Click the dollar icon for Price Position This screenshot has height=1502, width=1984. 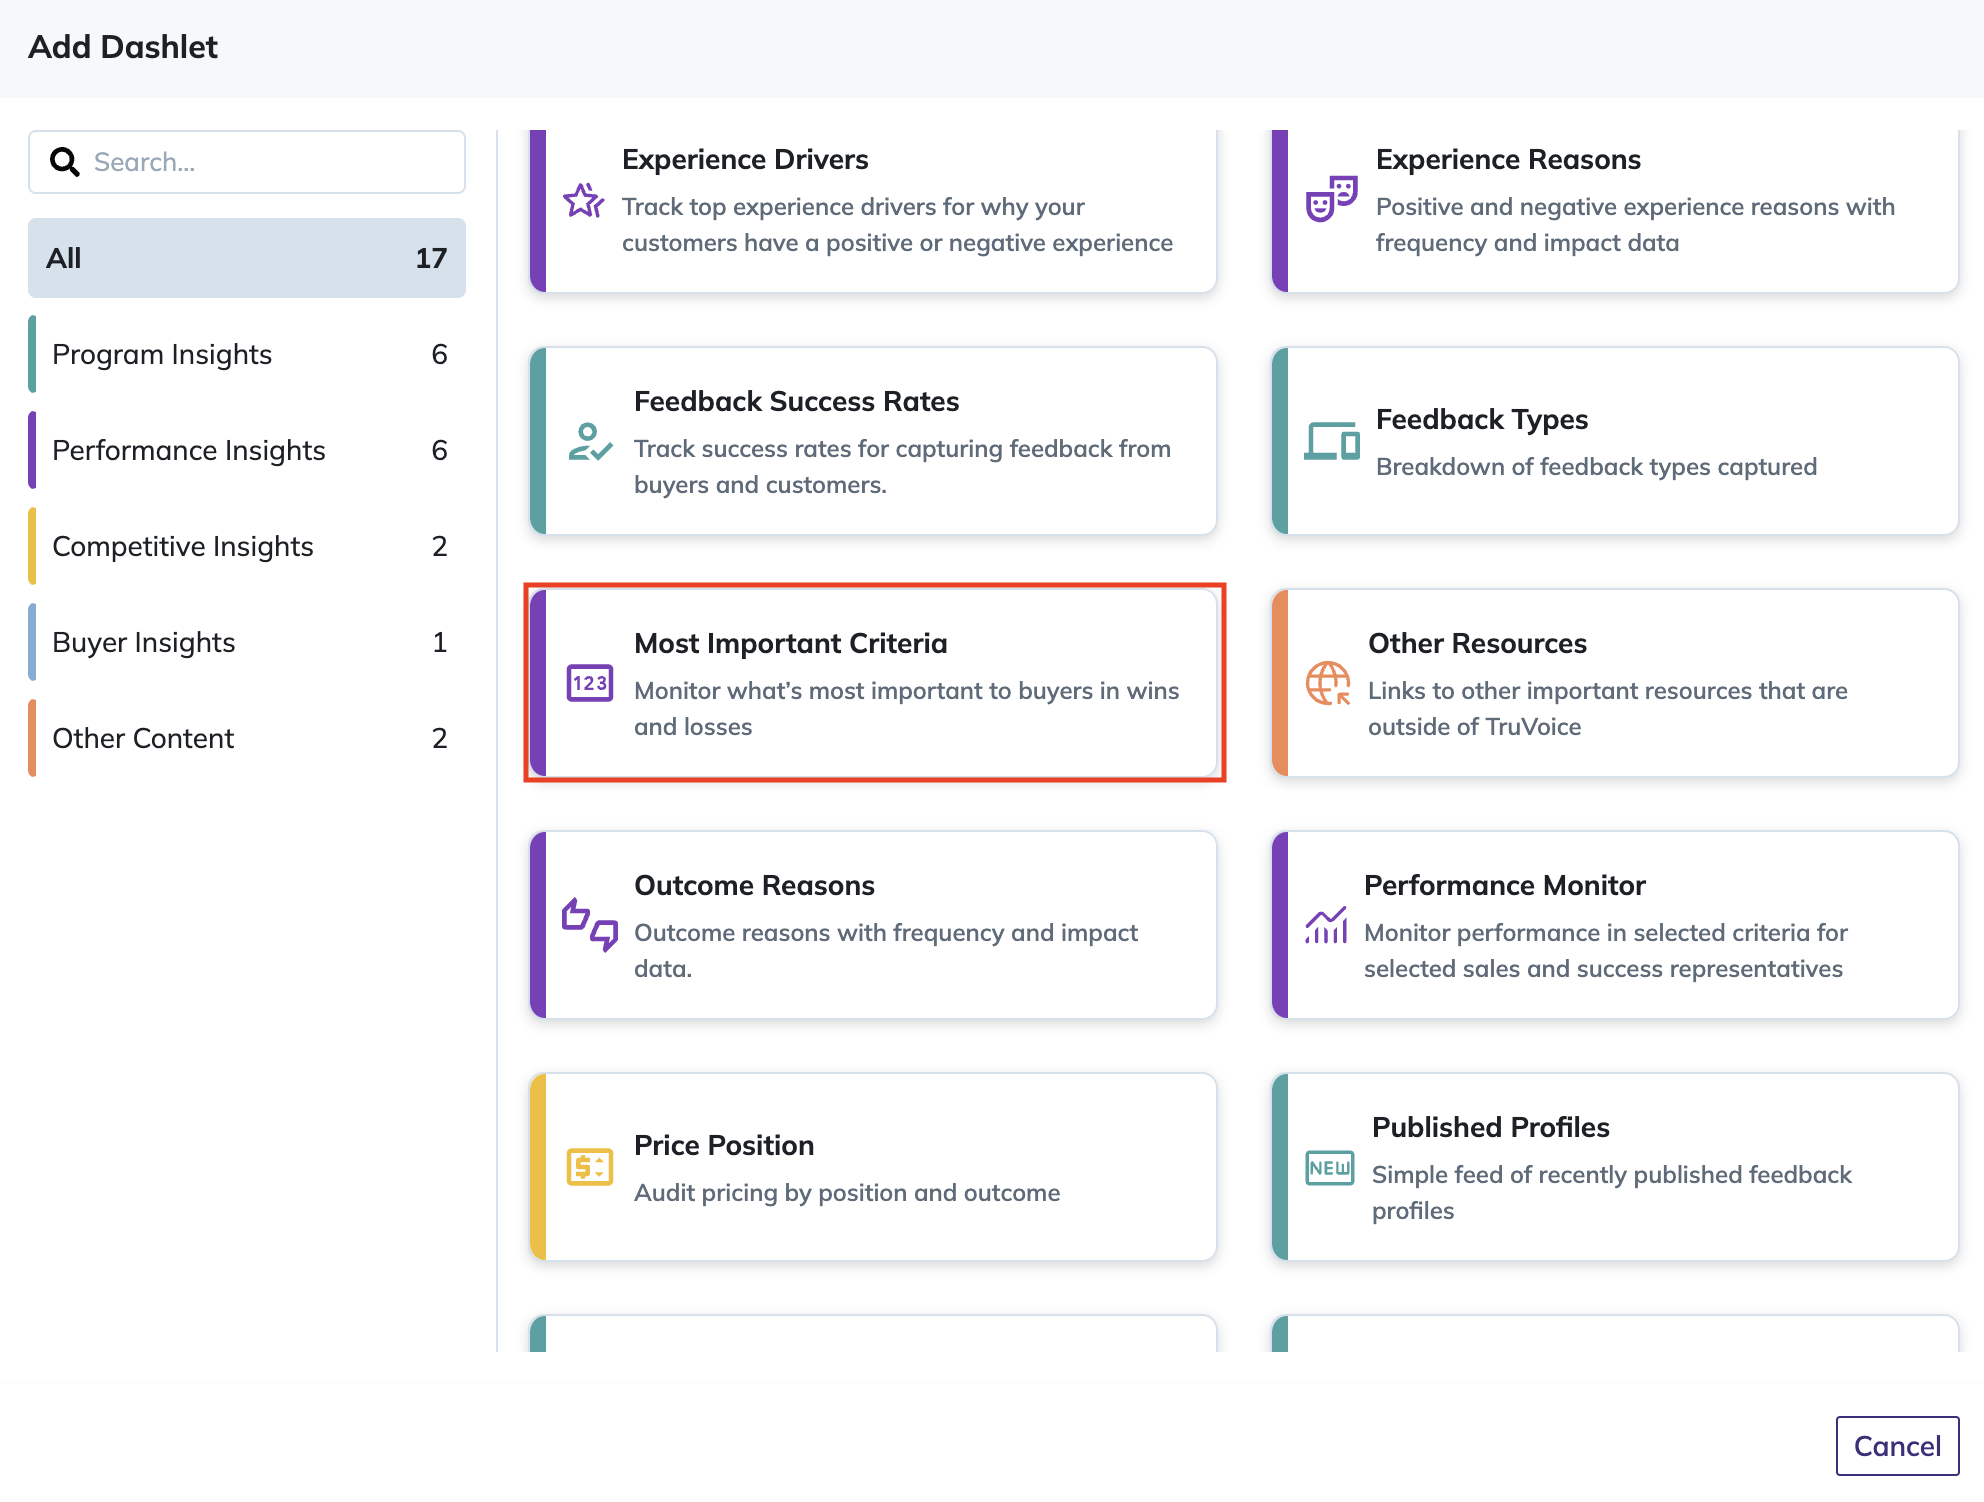click(590, 1167)
